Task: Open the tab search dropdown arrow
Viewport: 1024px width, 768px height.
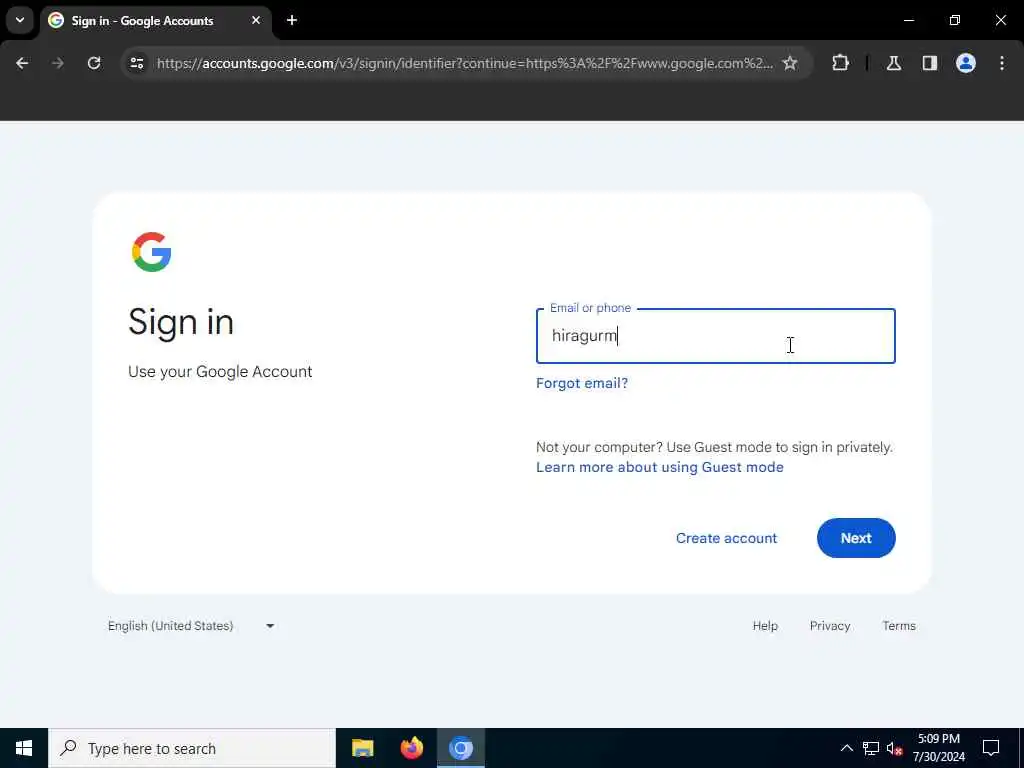Action: pyautogui.click(x=20, y=20)
